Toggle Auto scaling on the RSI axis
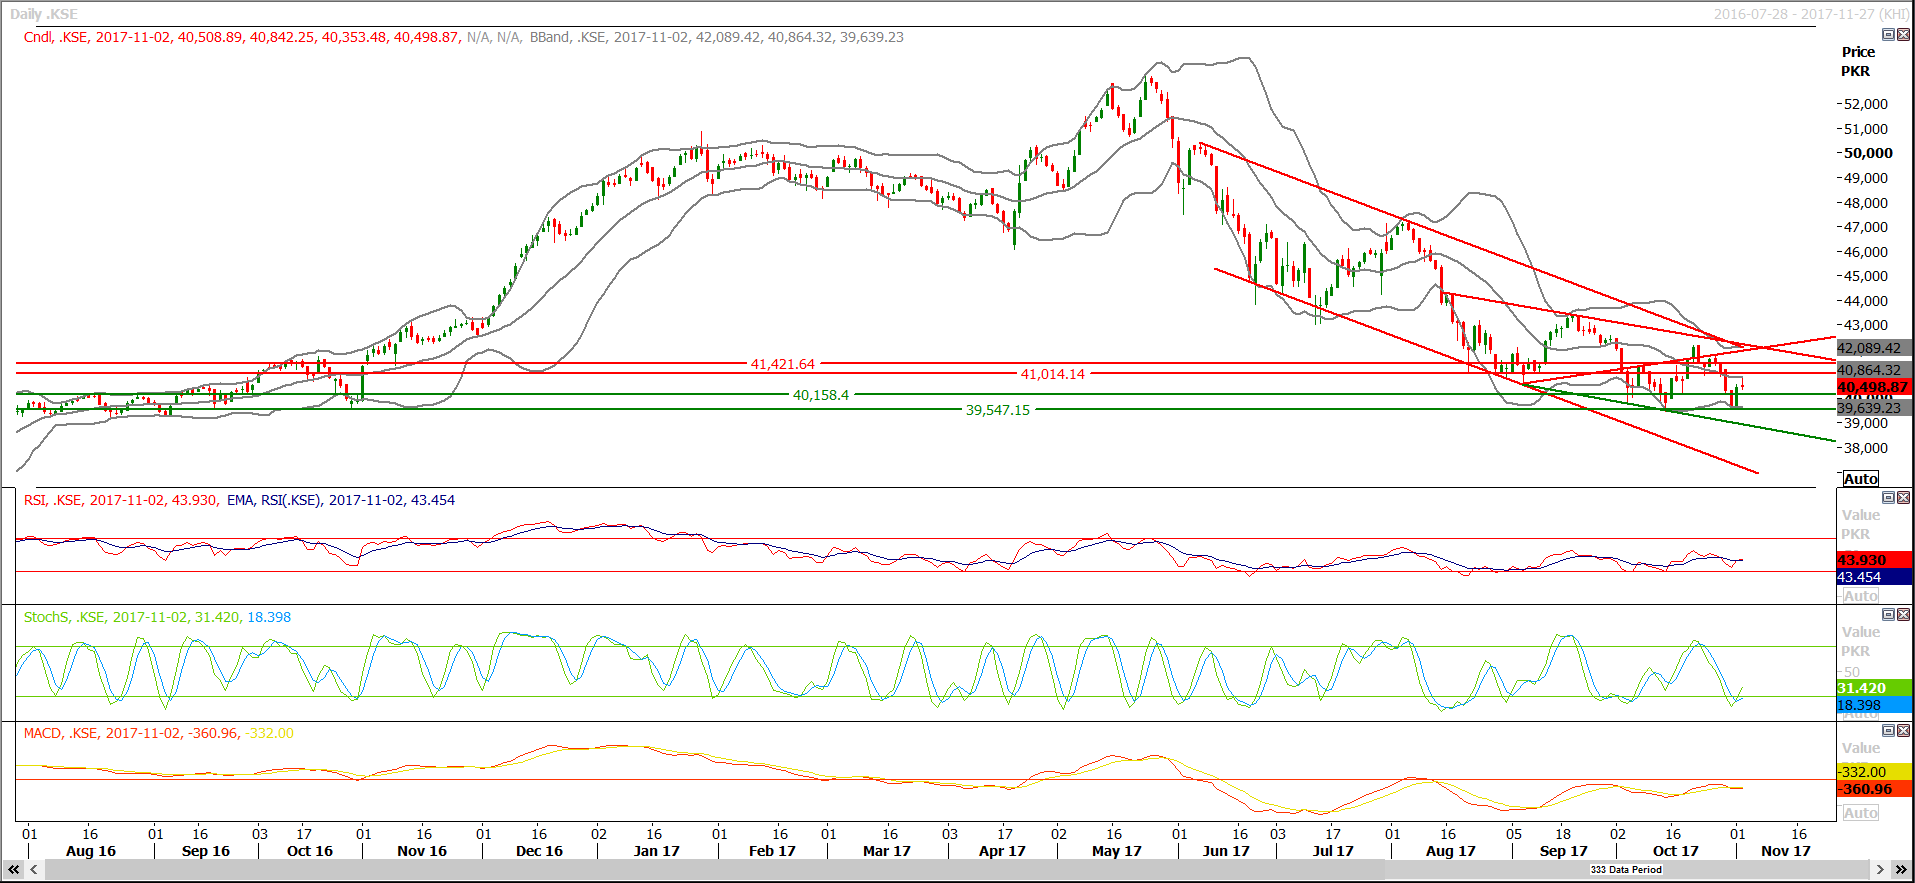Image resolution: width=1915 pixels, height=883 pixels. coord(1860,596)
